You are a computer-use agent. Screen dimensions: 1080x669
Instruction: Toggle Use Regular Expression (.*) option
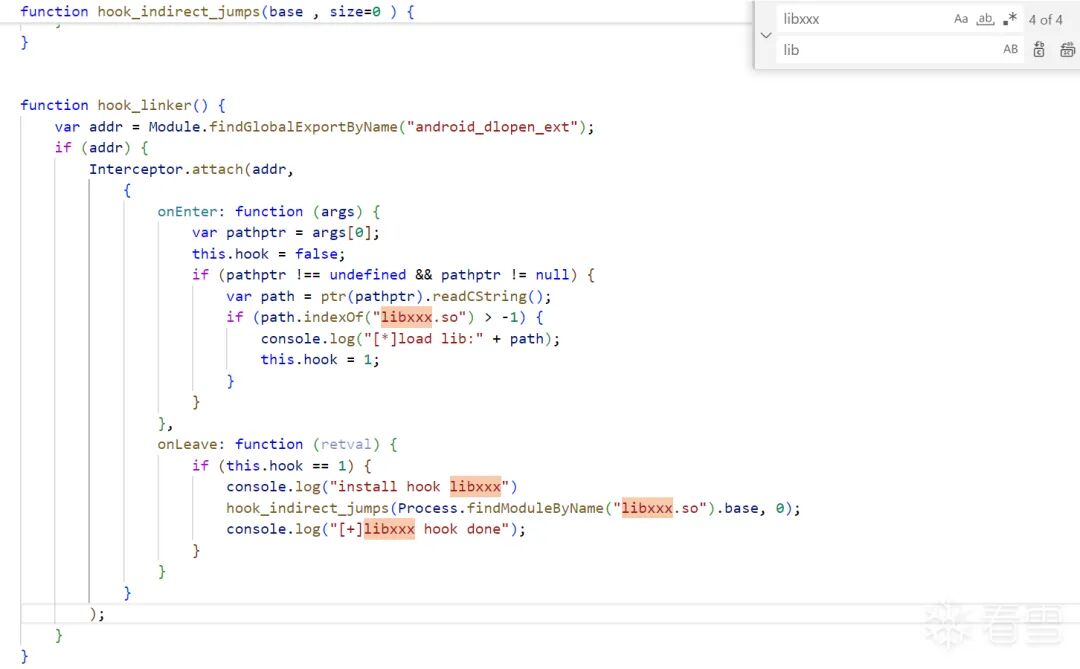1010,19
